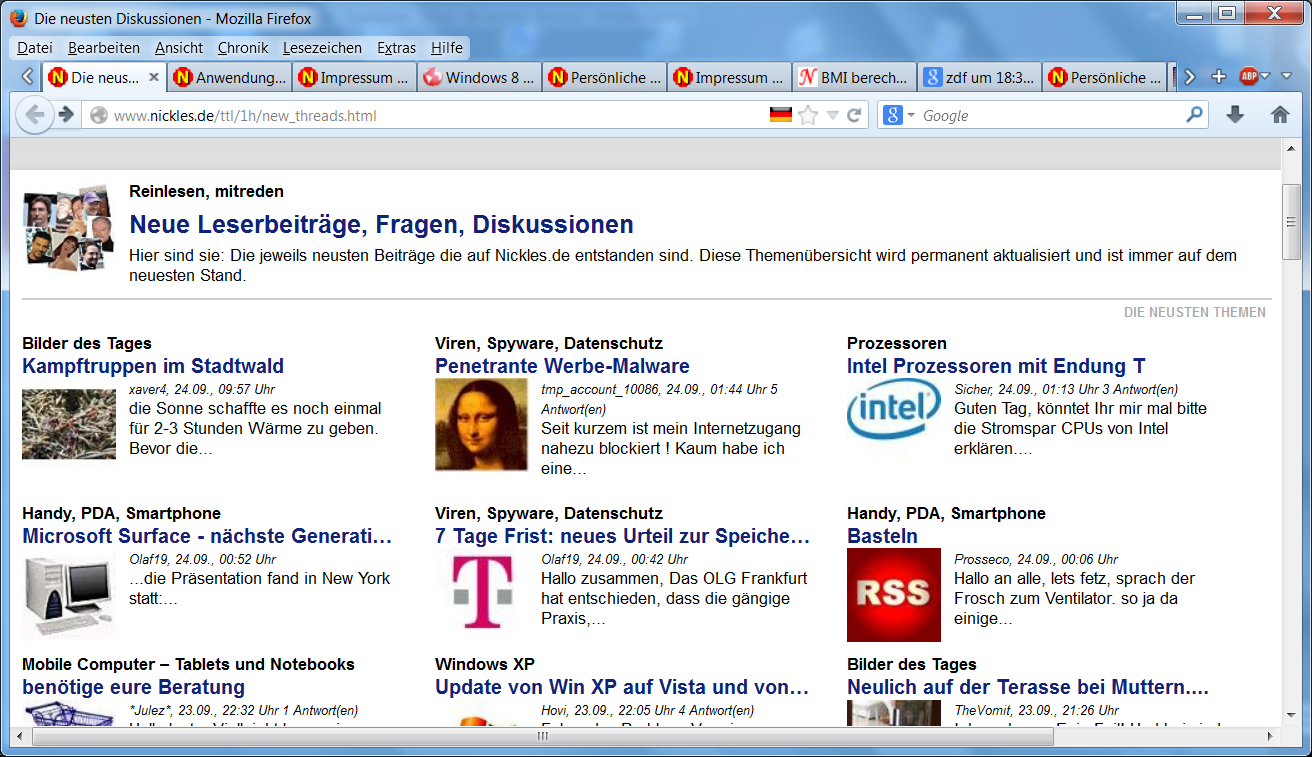Open the Telekom T logo thumbnail
Screen dimensions: 1312x757
481,594
